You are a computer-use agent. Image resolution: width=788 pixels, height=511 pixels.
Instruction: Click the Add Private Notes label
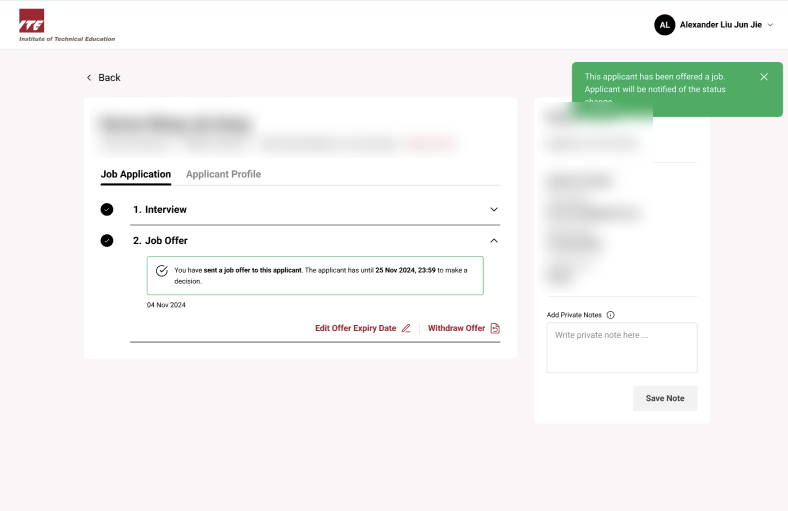point(574,315)
